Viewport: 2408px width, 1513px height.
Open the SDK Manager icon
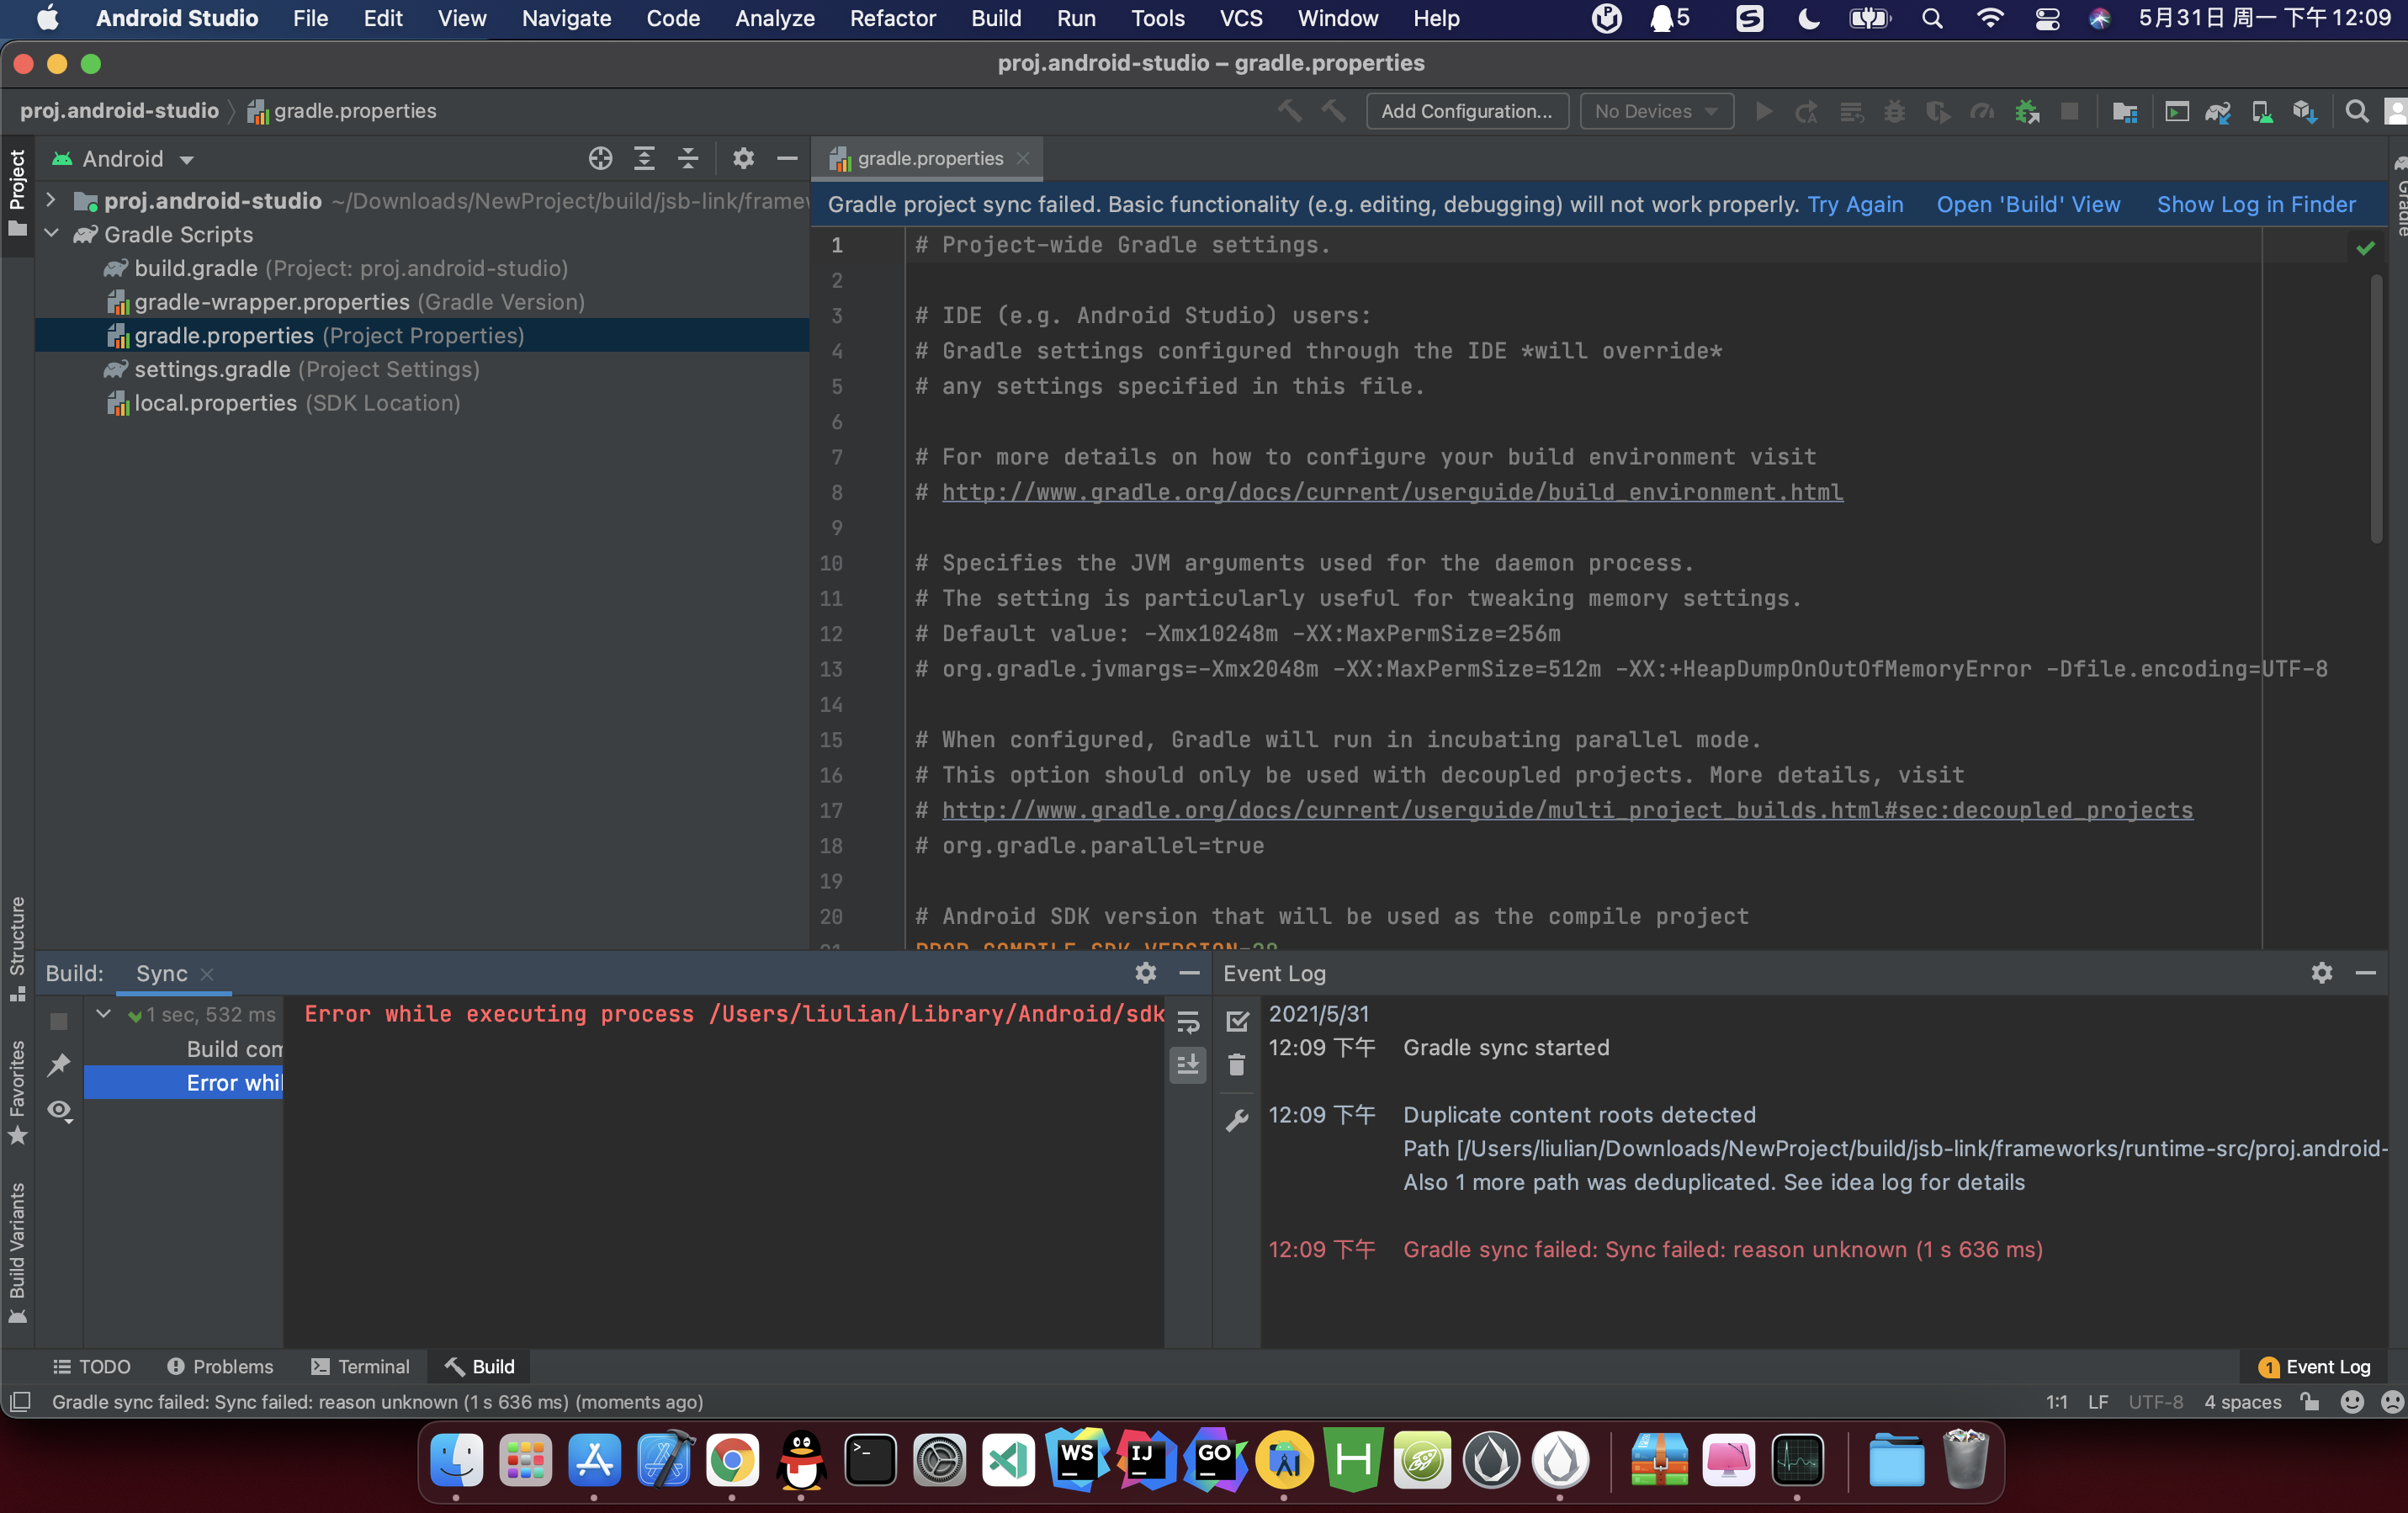coord(2304,111)
